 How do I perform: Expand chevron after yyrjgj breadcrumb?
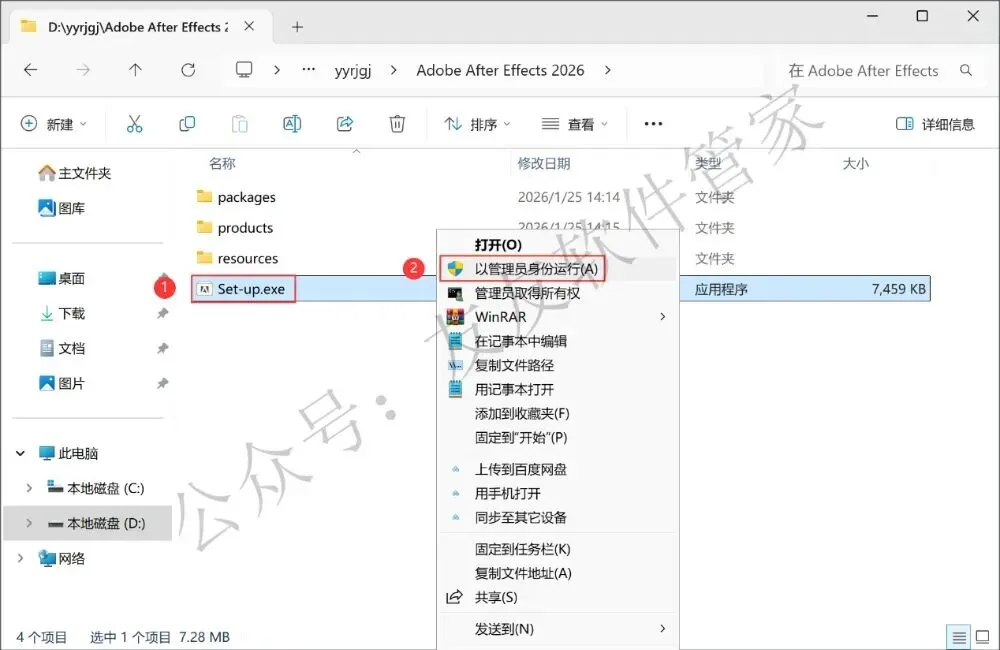tap(393, 70)
